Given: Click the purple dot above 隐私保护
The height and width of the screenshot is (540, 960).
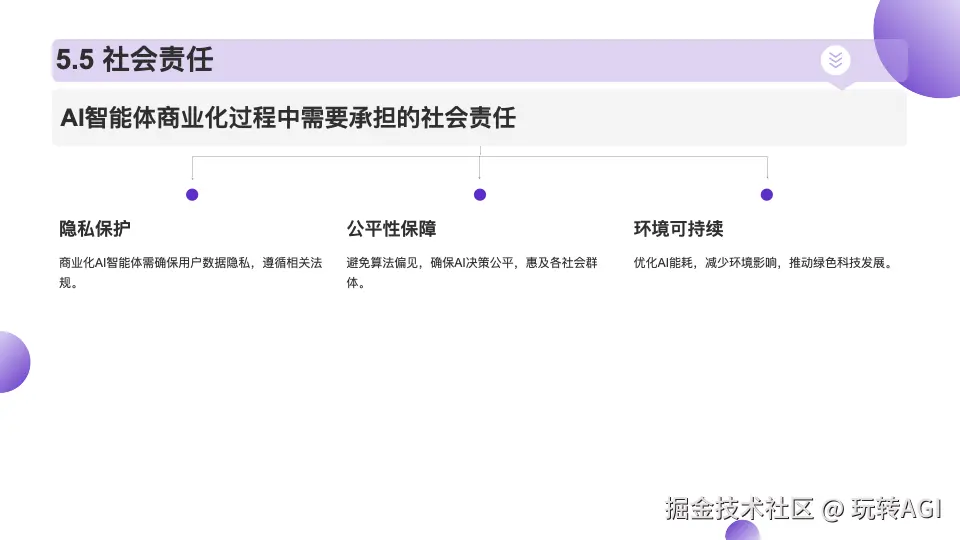Looking at the screenshot, I should [x=192, y=195].
